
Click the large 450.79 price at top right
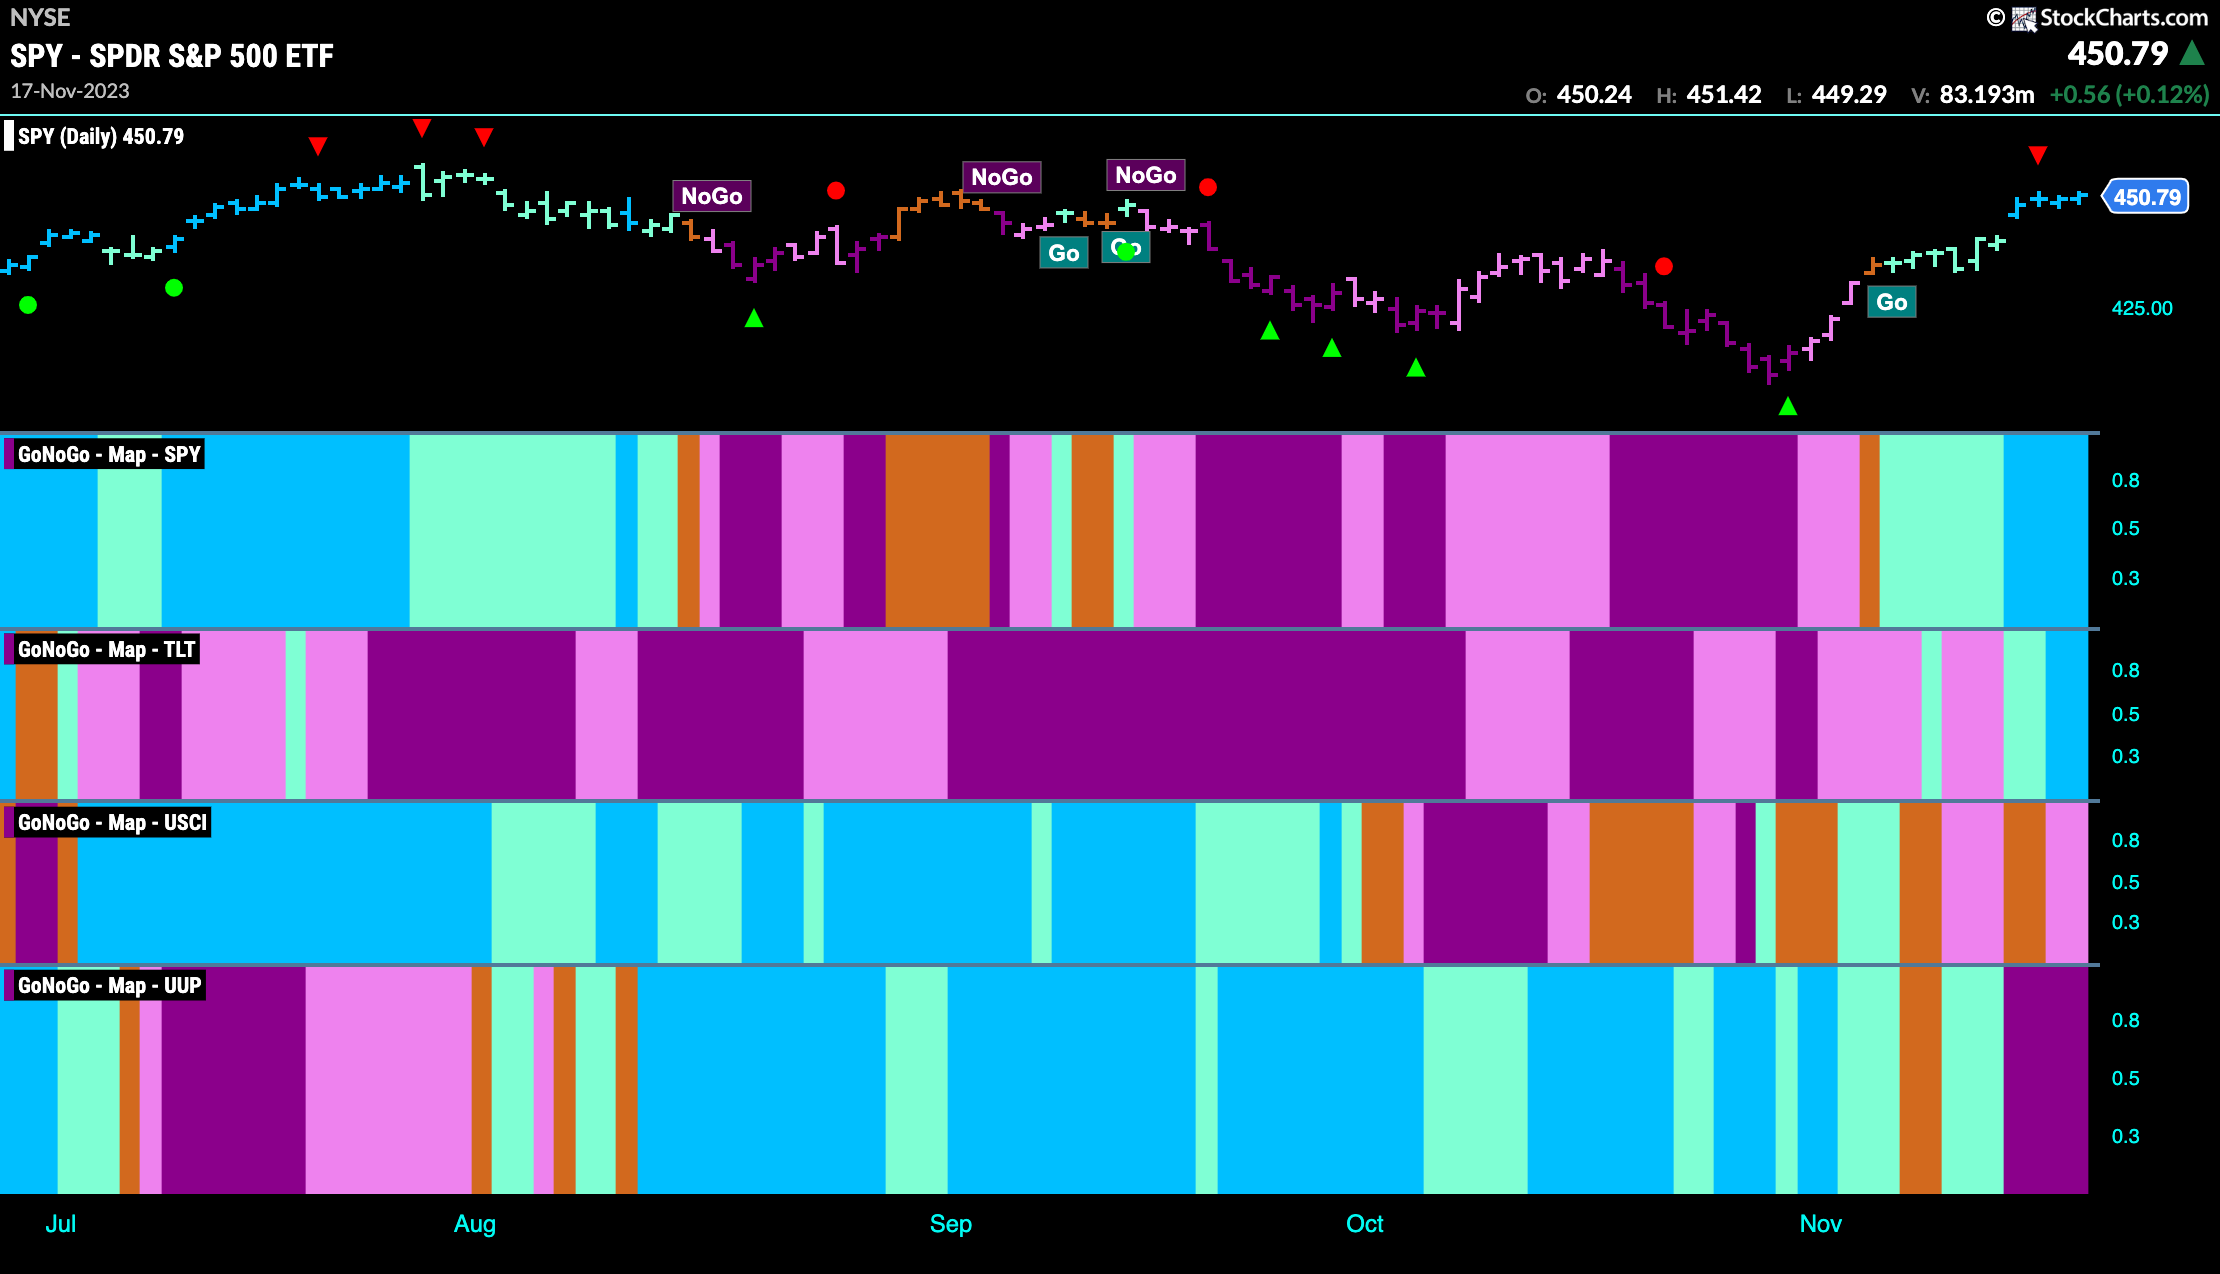2117,54
